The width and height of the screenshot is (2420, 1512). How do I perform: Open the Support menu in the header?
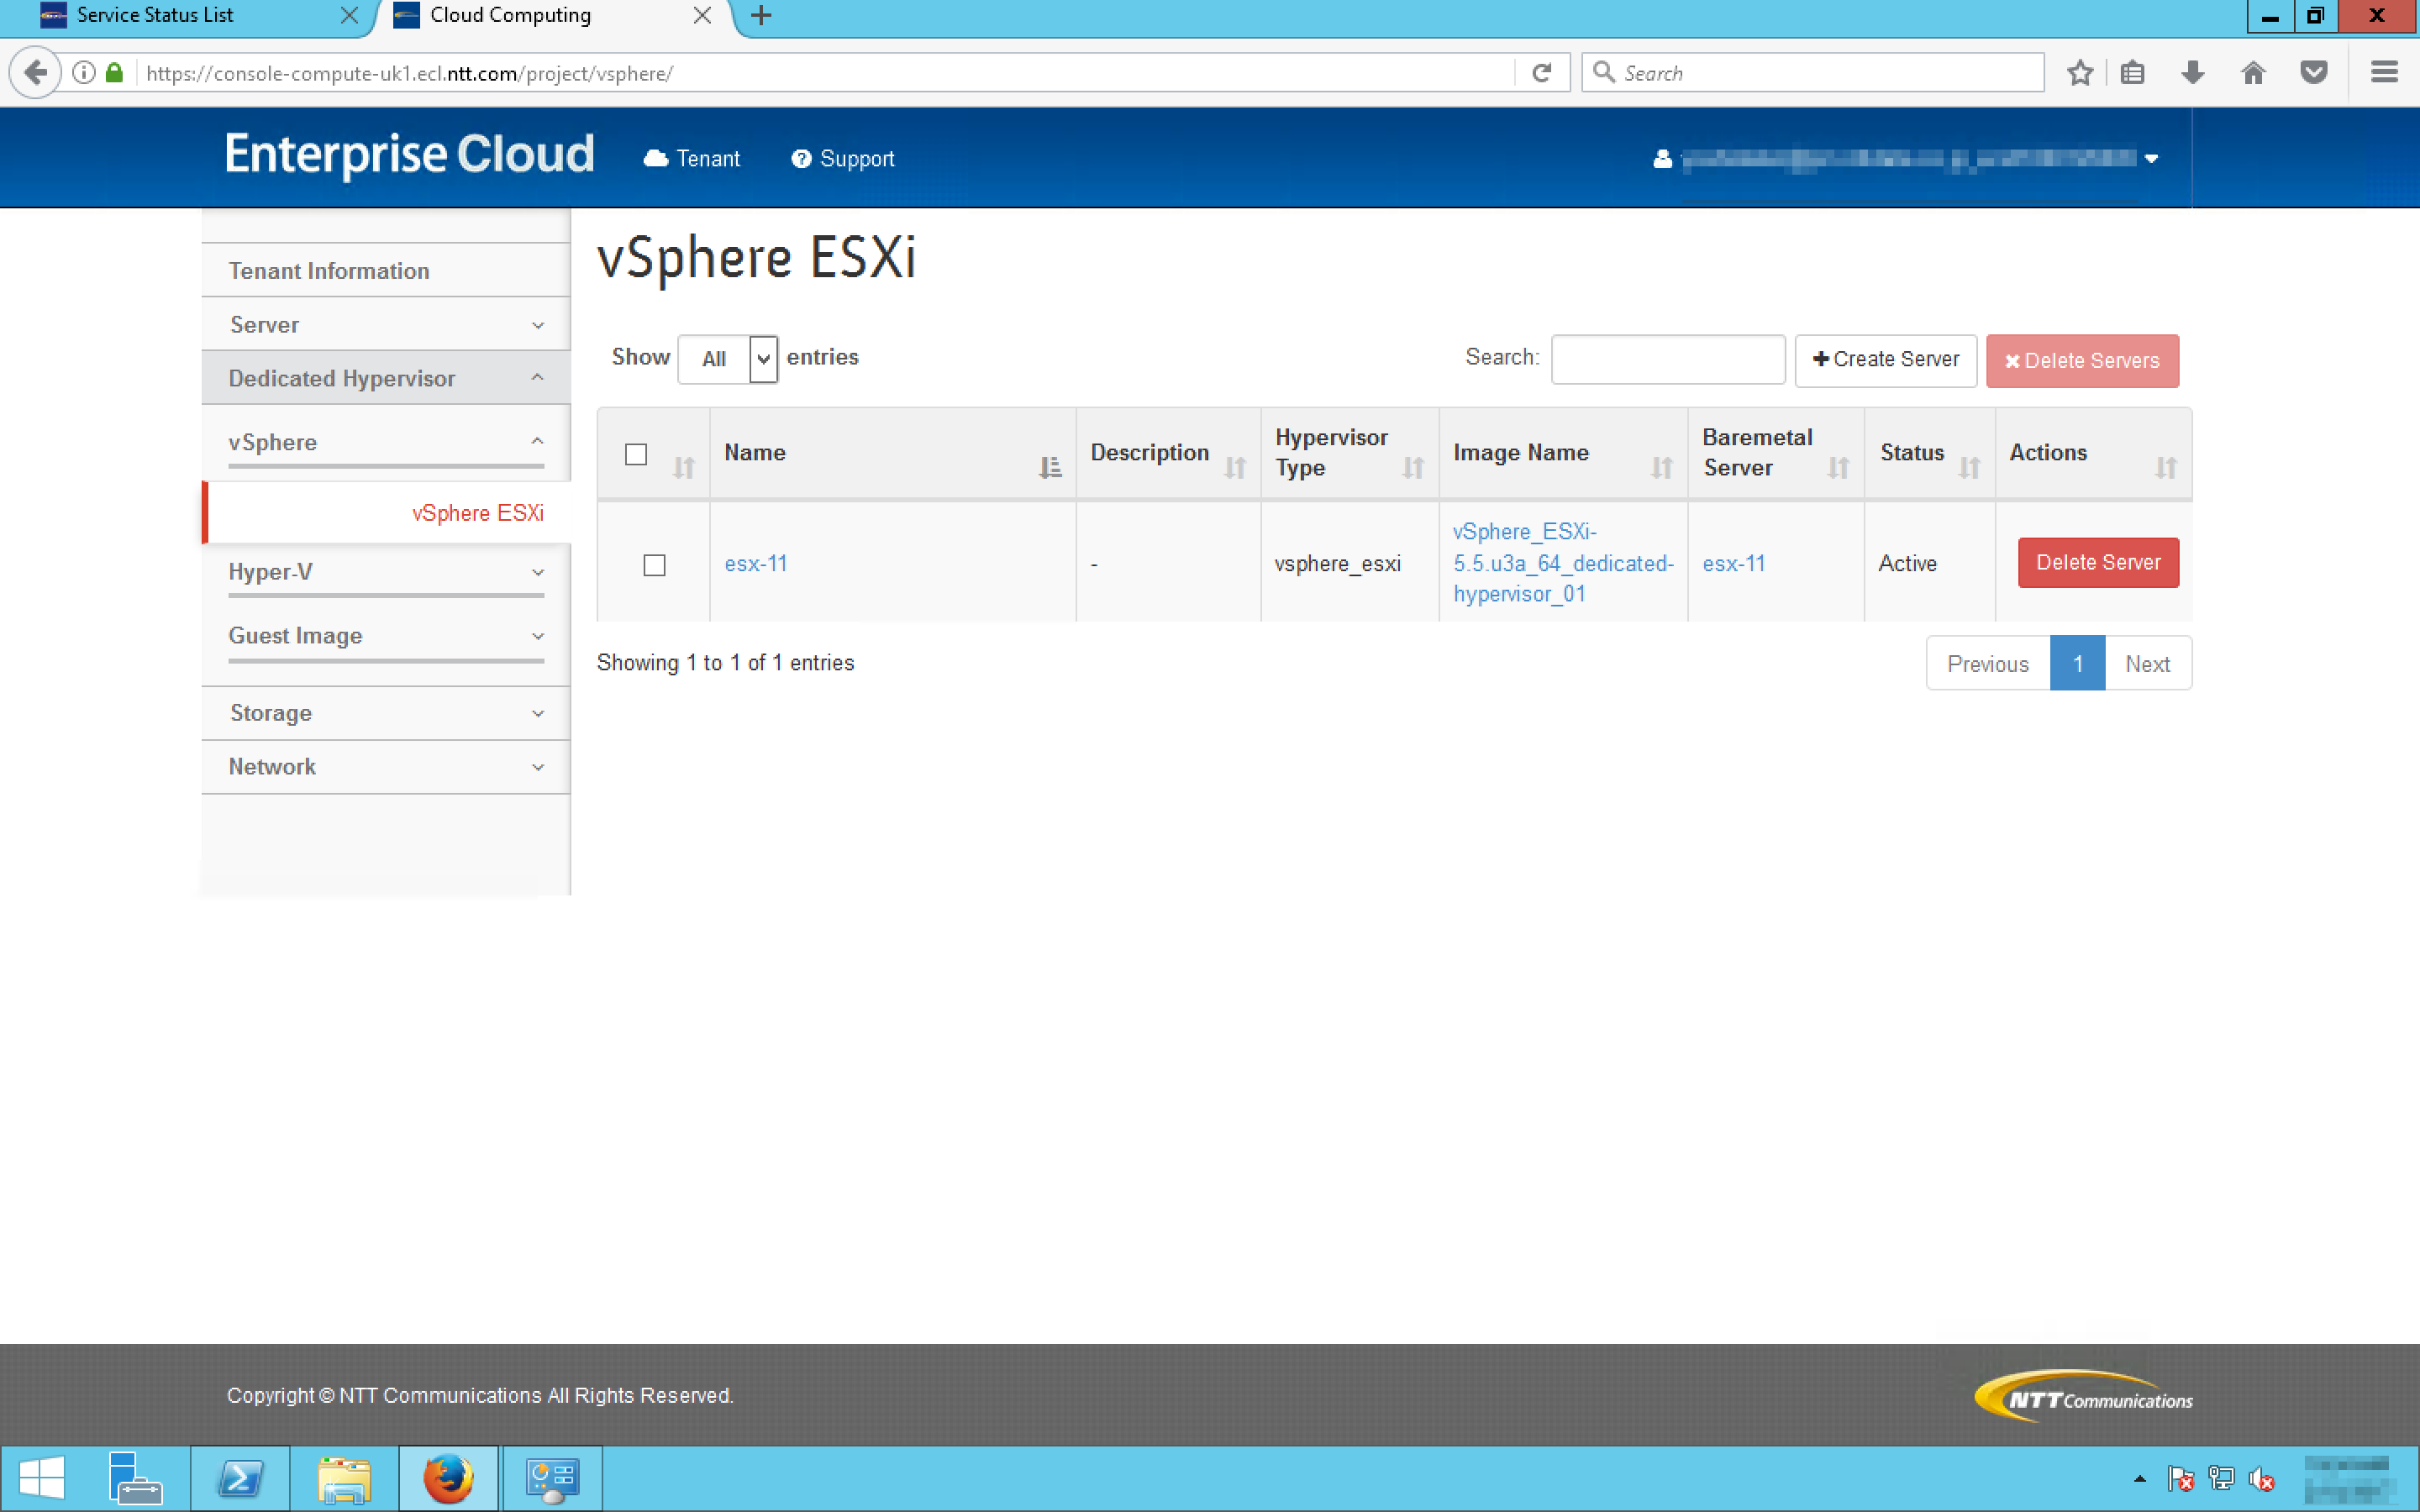coord(842,159)
